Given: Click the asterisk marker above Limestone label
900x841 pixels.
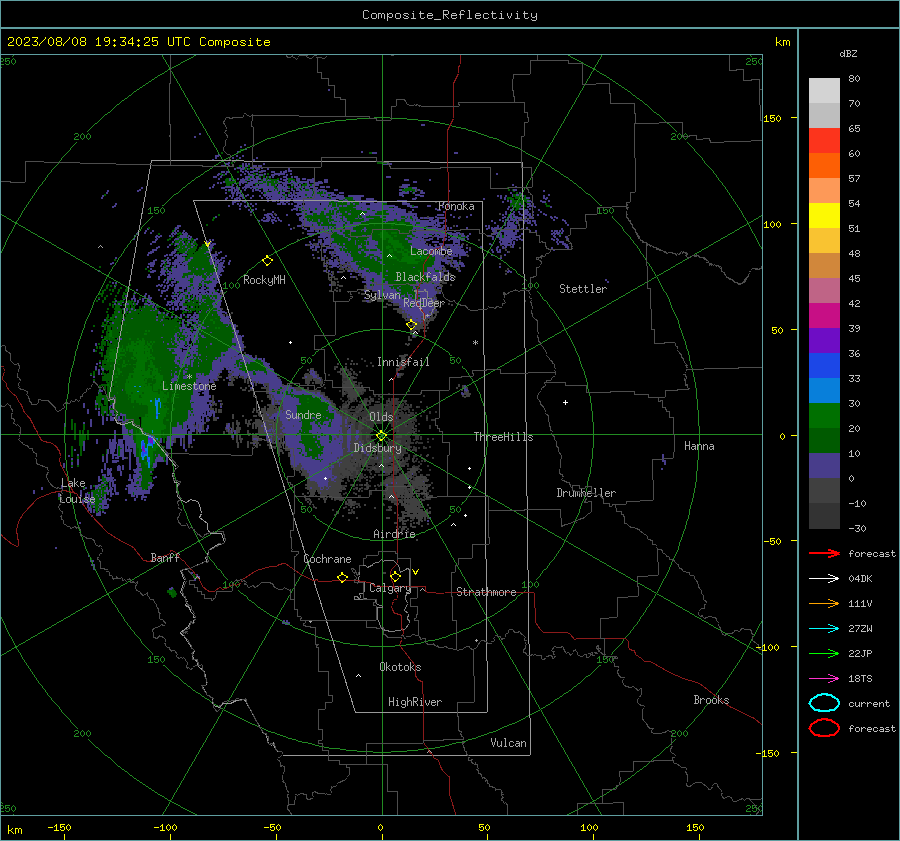Looking at the screenshot, I should 189,377.
